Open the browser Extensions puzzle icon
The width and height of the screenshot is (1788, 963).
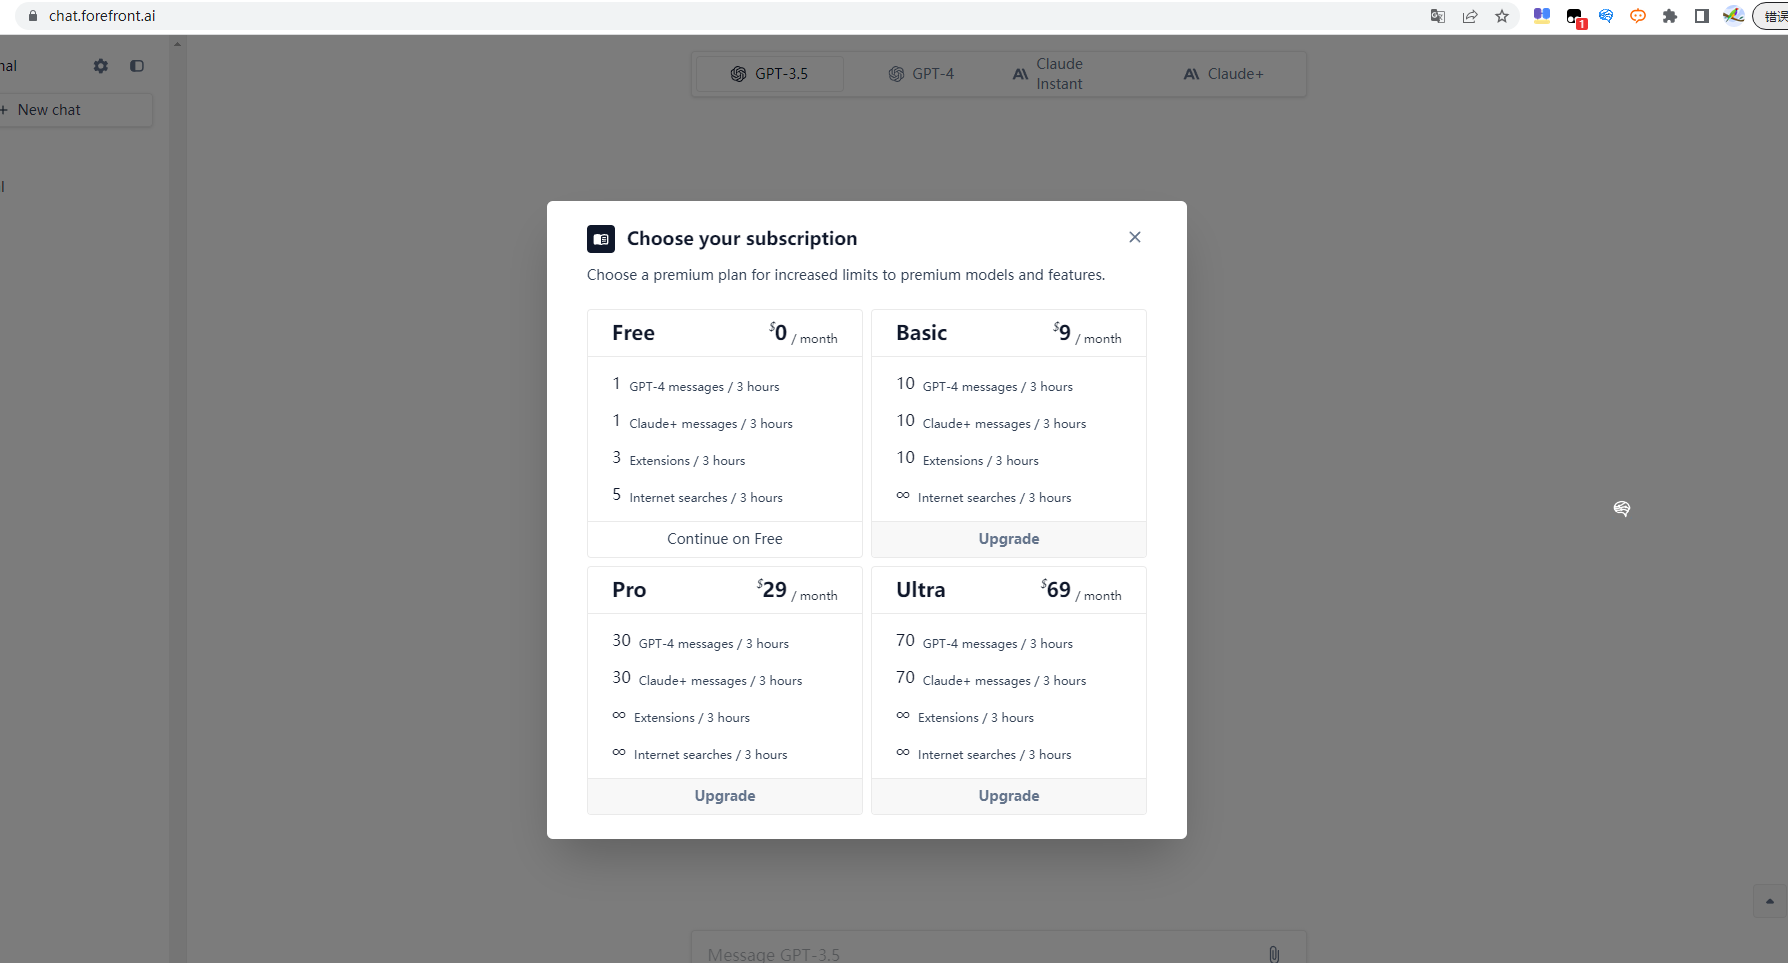(x=1670, y=16)
